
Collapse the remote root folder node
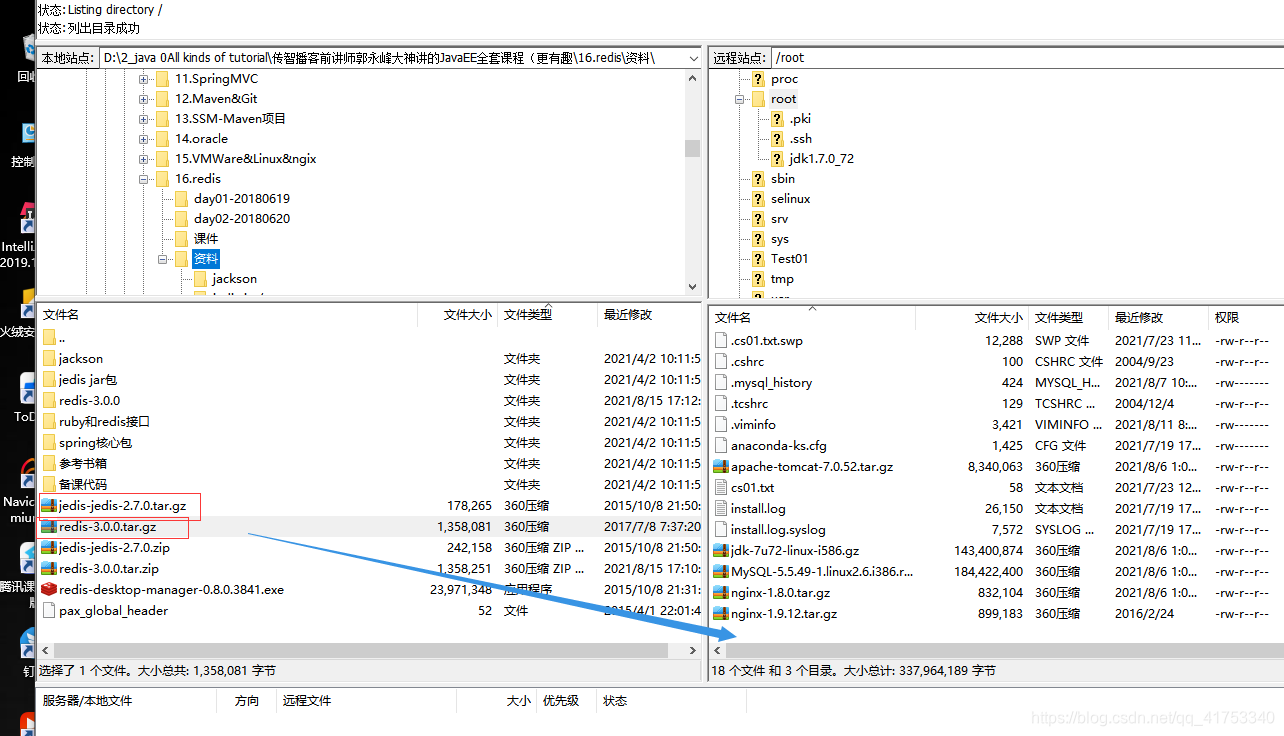740,99
